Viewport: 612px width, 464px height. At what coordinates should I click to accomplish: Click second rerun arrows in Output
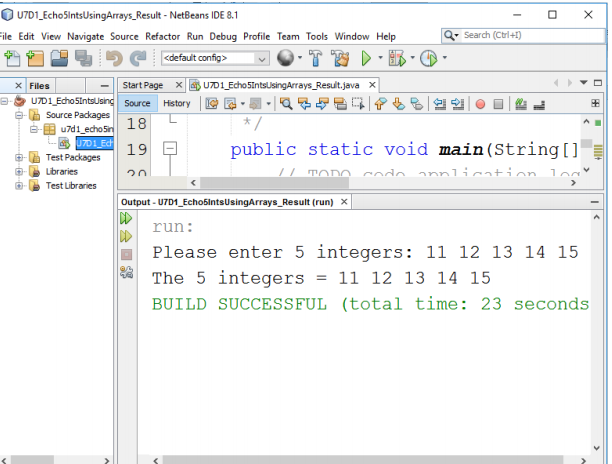coord(126,236)
